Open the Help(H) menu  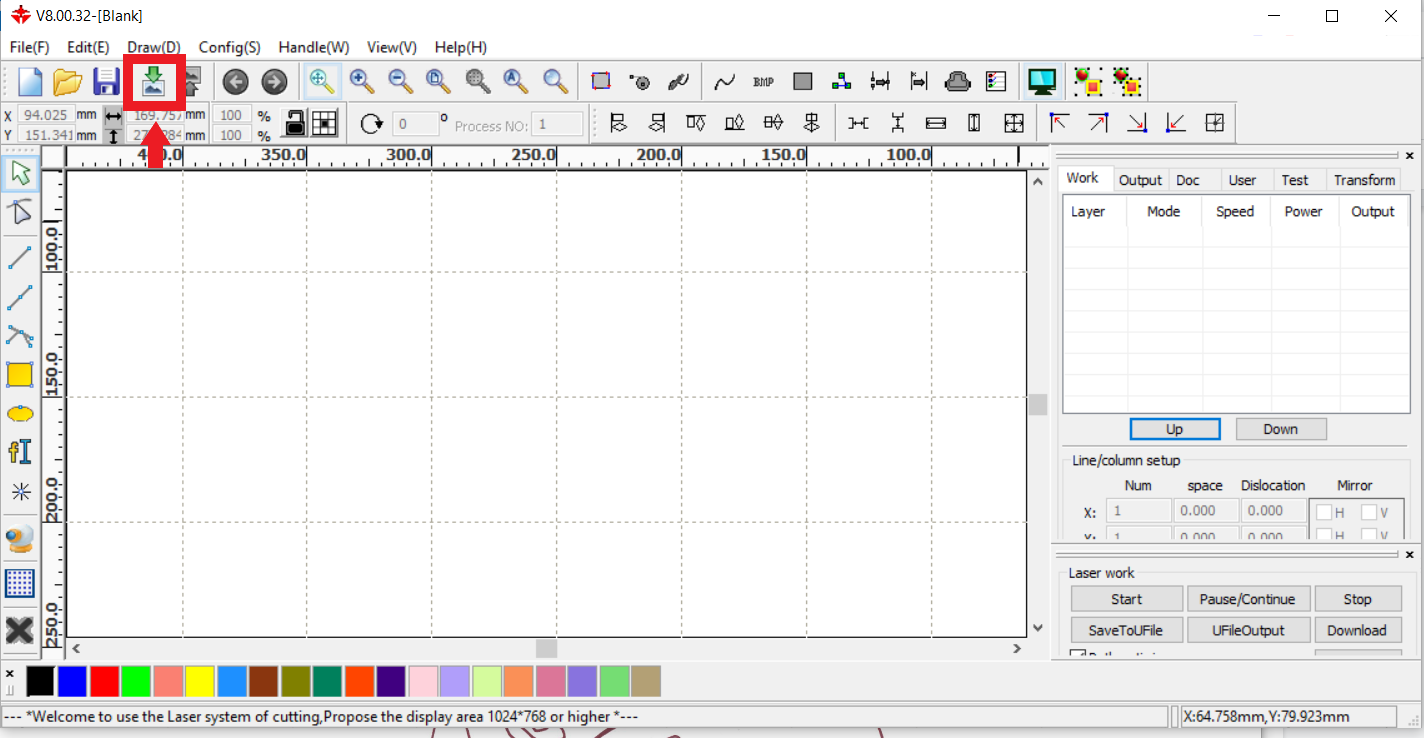[461, 47]
